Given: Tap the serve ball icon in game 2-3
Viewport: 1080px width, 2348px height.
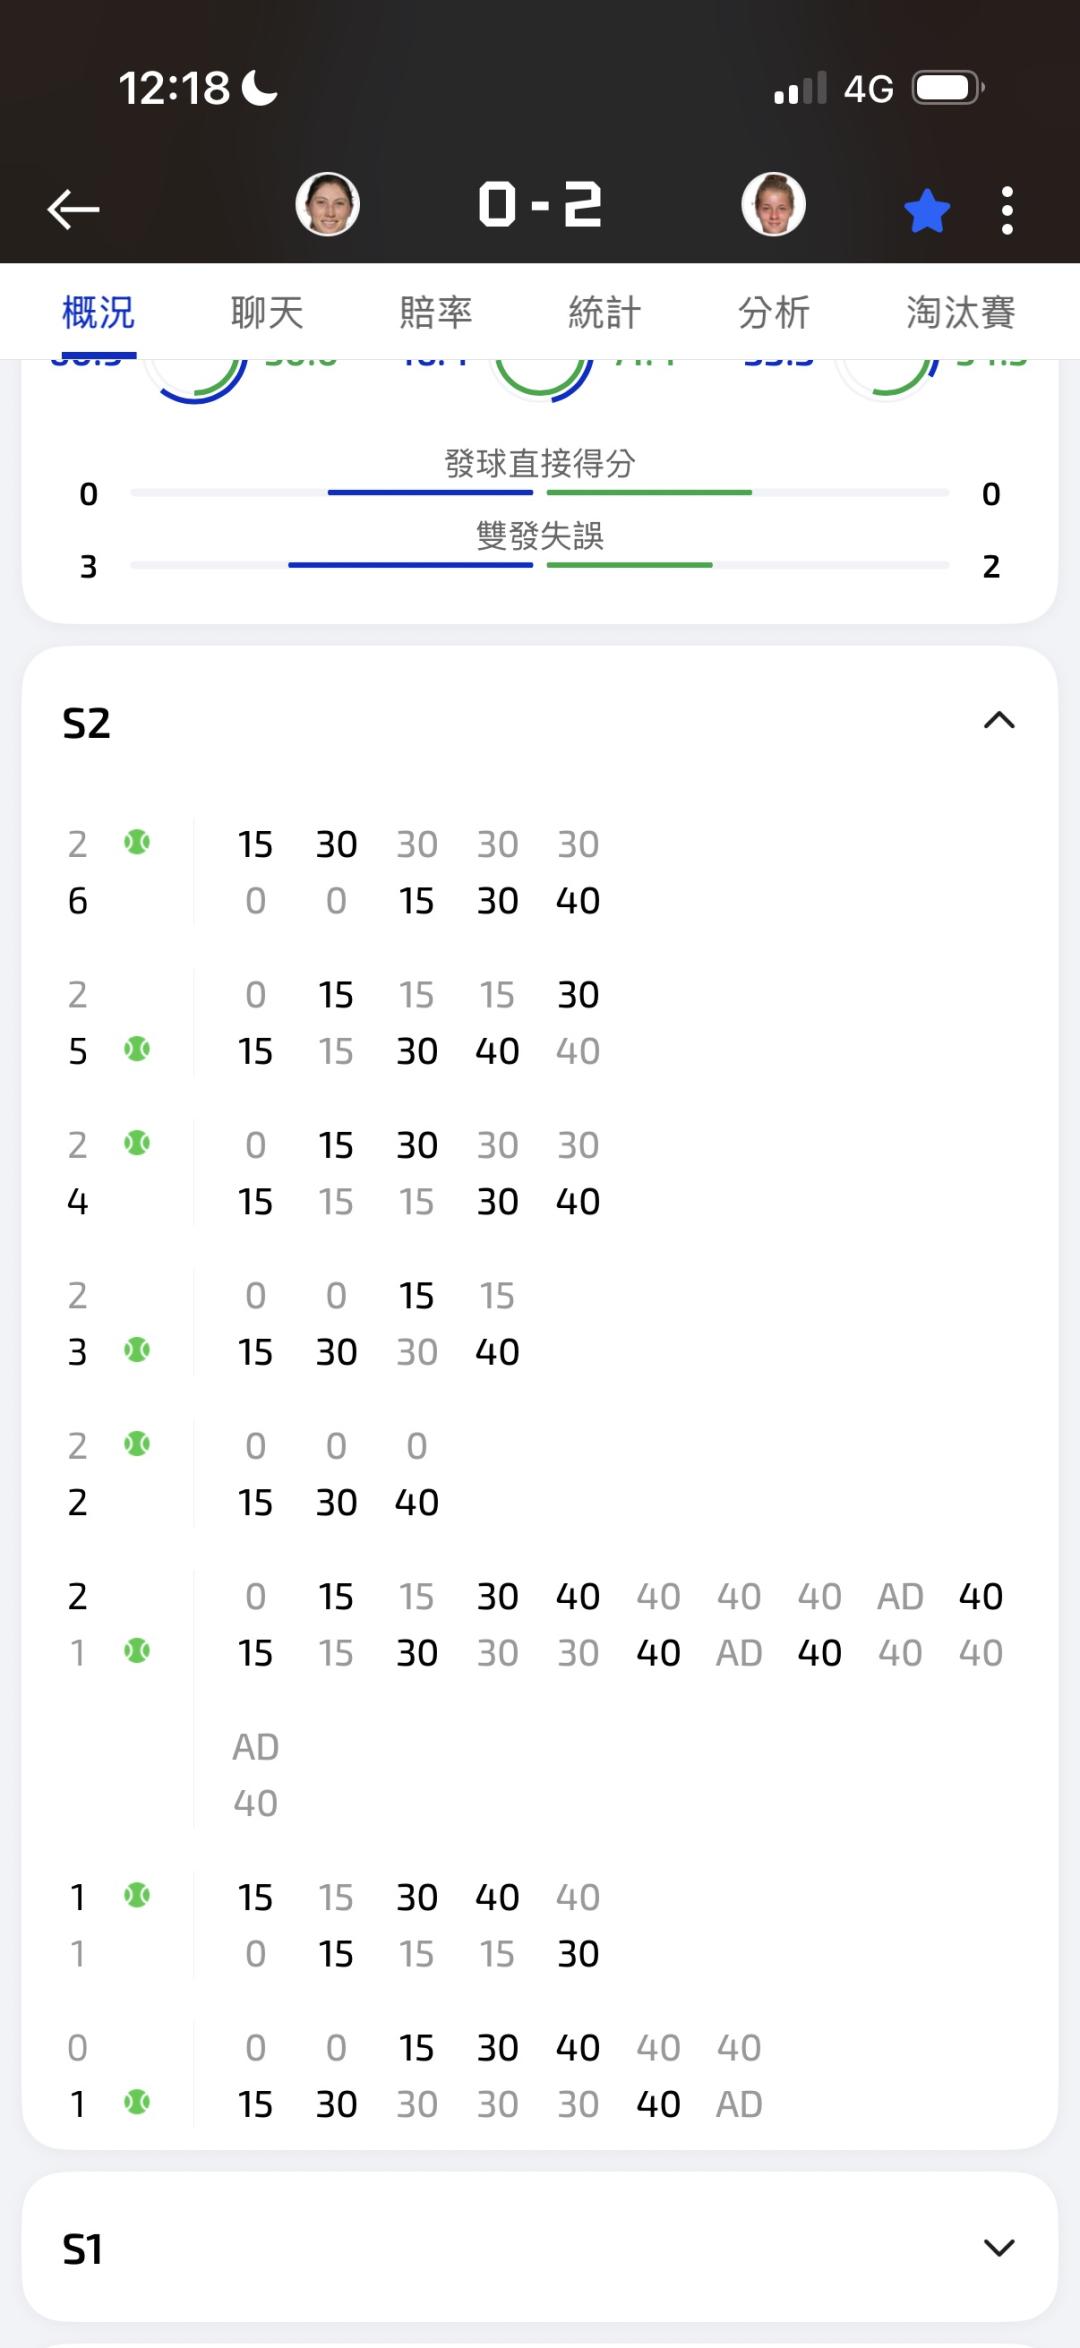Looking at the screenshot, I should [x=137, y=1350].
